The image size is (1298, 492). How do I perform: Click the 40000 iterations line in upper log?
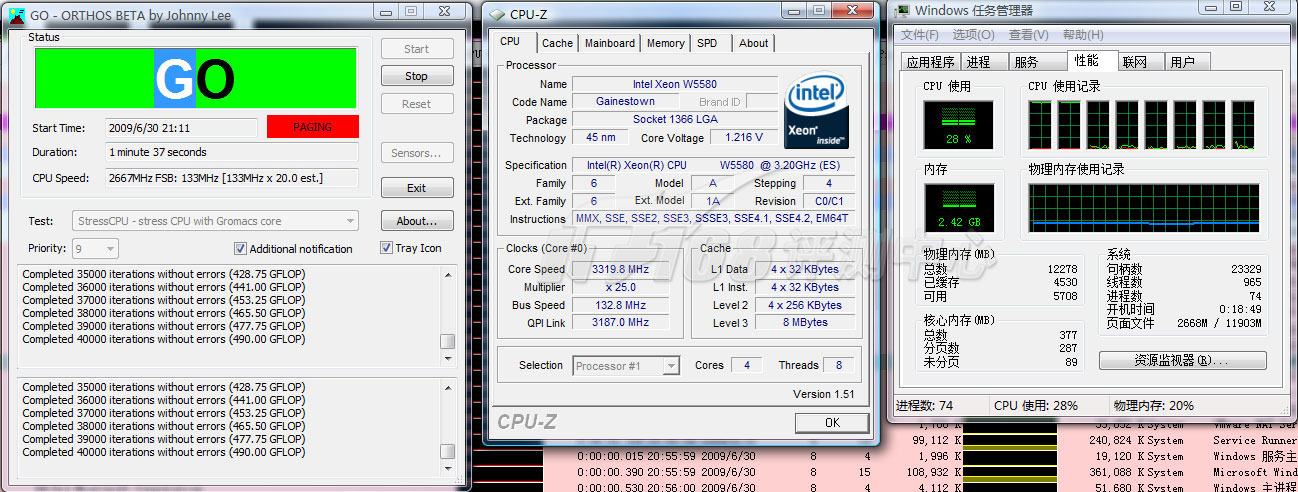coord(164,339)
